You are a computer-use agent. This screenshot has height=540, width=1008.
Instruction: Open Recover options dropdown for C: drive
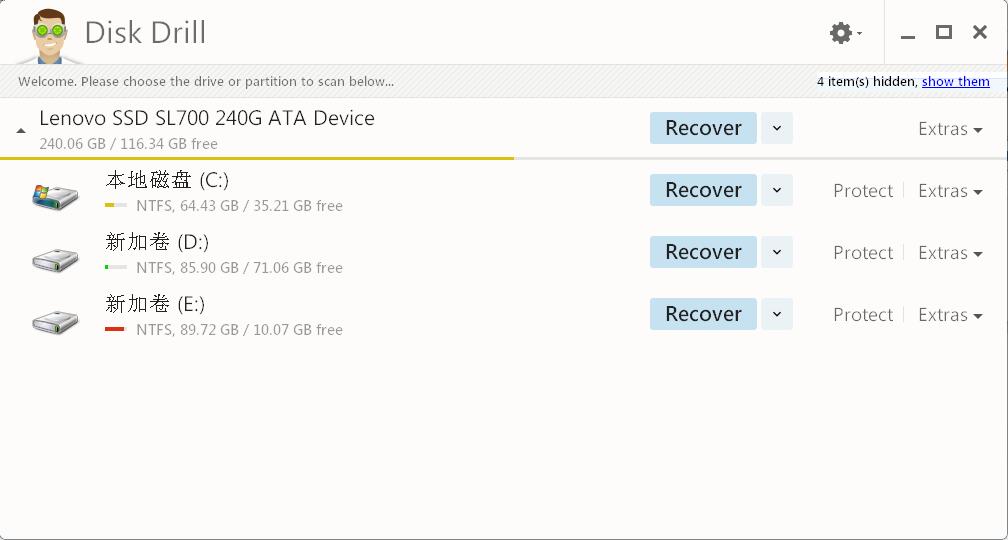[x=777, y=190]
